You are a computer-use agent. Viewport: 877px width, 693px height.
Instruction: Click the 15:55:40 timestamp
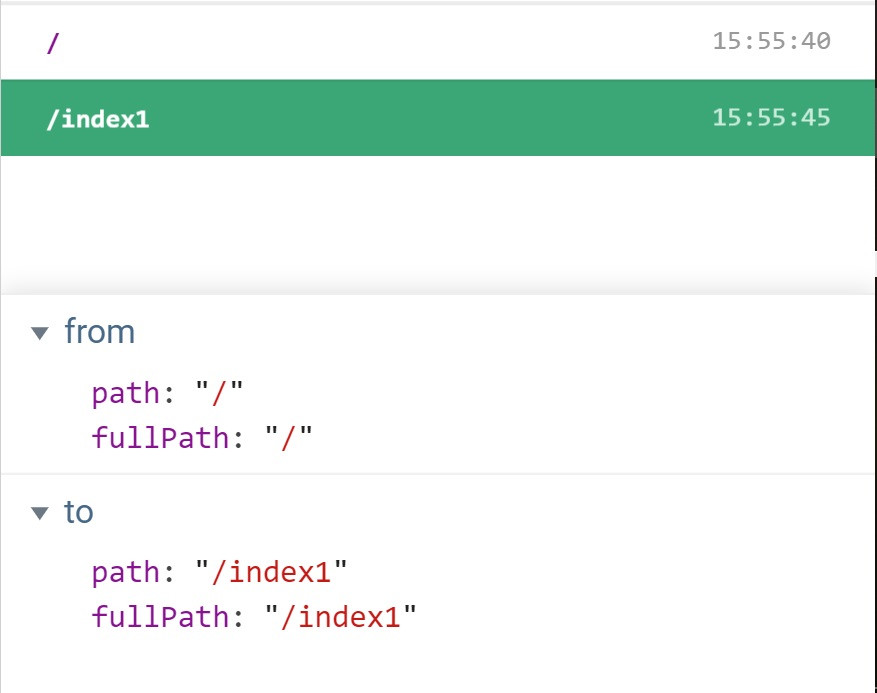click(771, 41)
